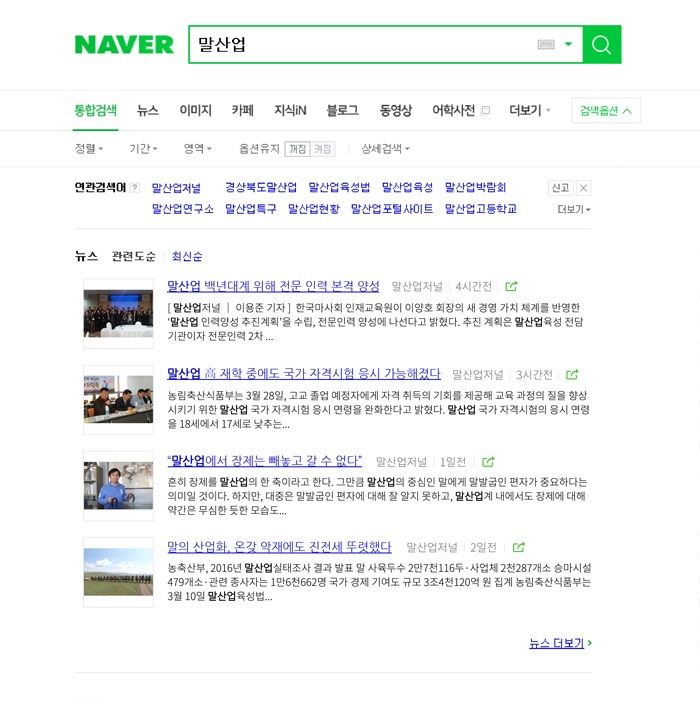Open the 영역 dropdown
The width and height of the screenshot is (700, 701).
click(198, 148)
